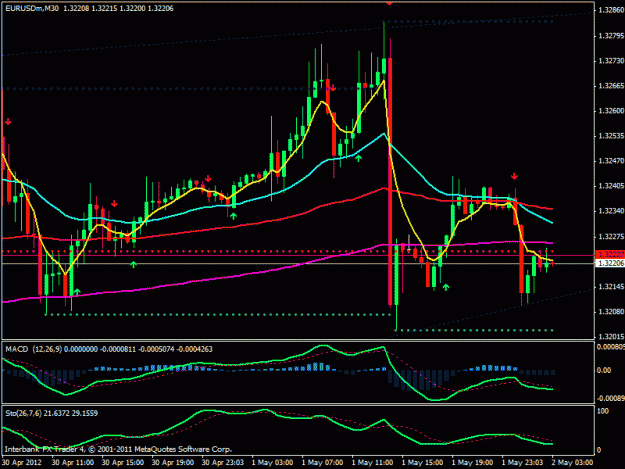
Task: Click the 1 May 07:00 time label
Action: click(322, 463)
